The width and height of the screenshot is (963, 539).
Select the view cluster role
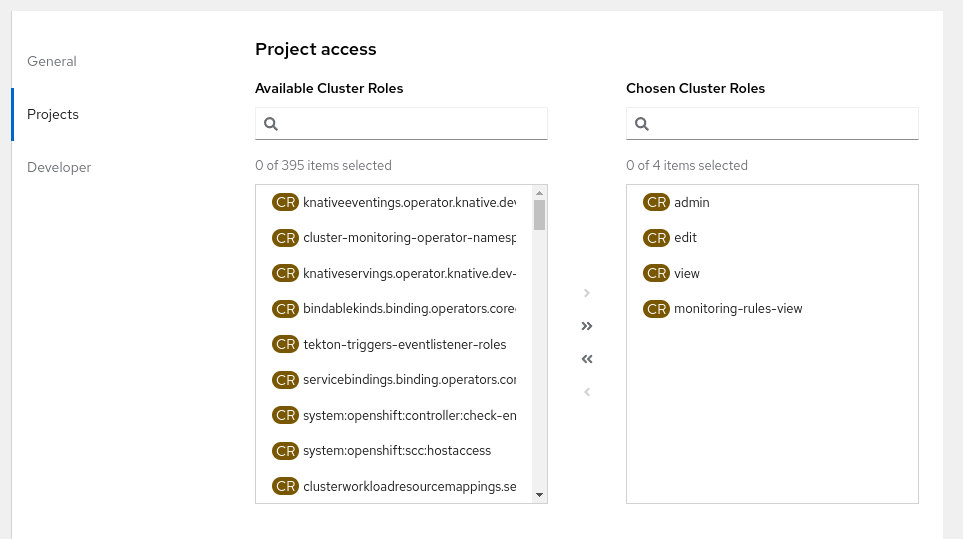(x=687, y=273)
